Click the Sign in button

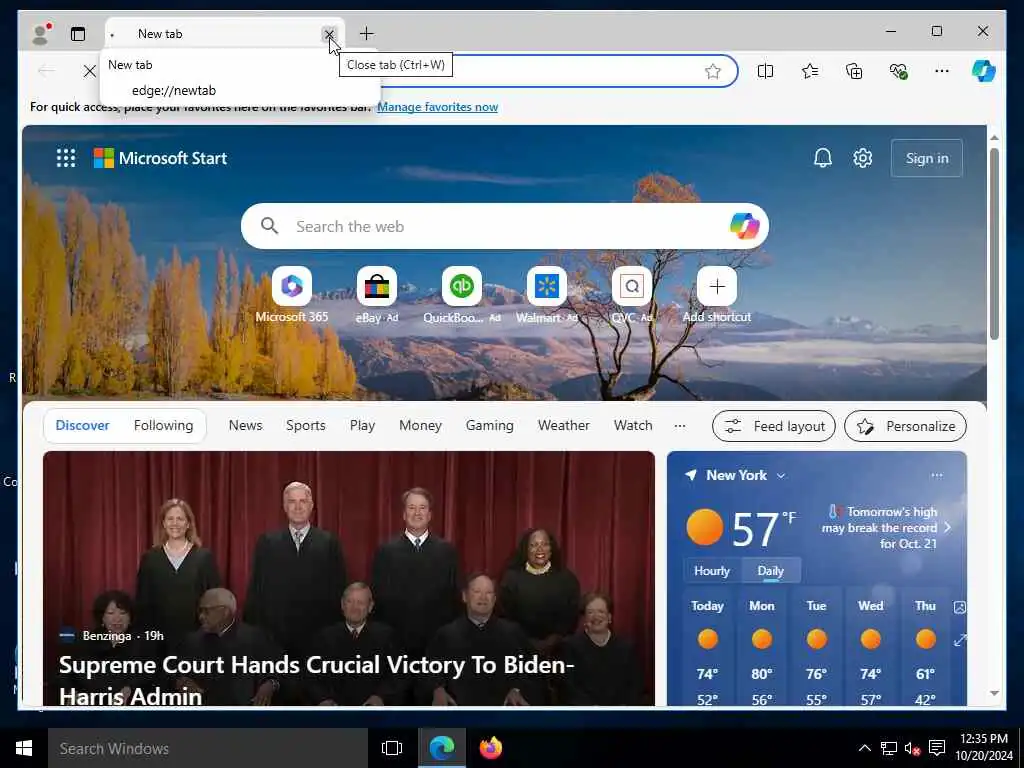[927, 158]
